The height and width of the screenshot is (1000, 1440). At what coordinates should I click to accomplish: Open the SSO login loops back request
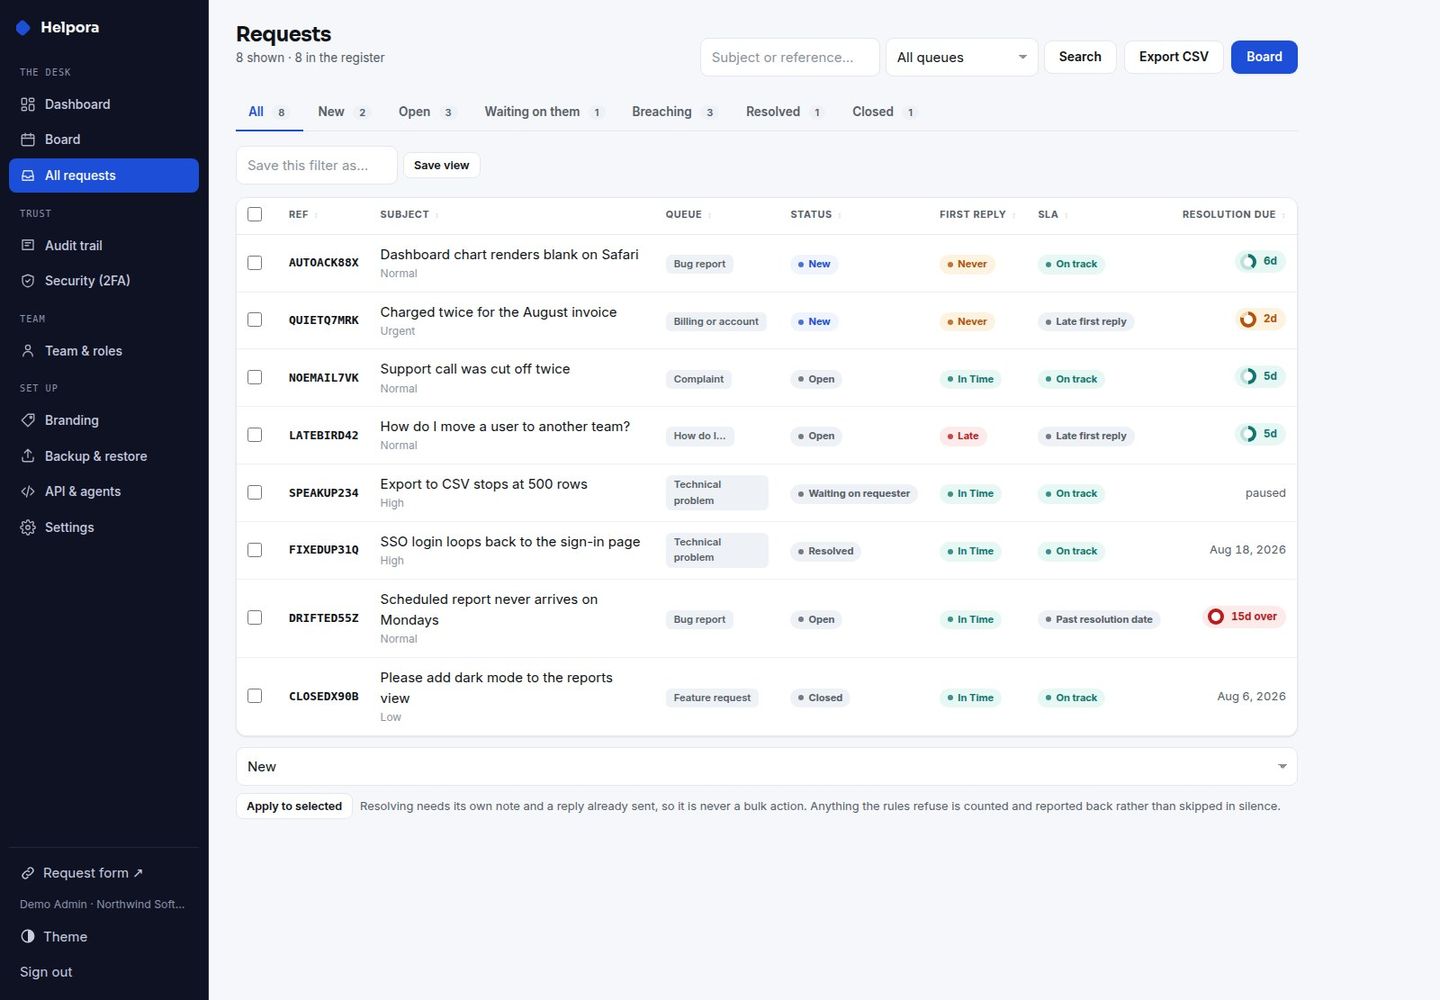(x=510, y=542)
